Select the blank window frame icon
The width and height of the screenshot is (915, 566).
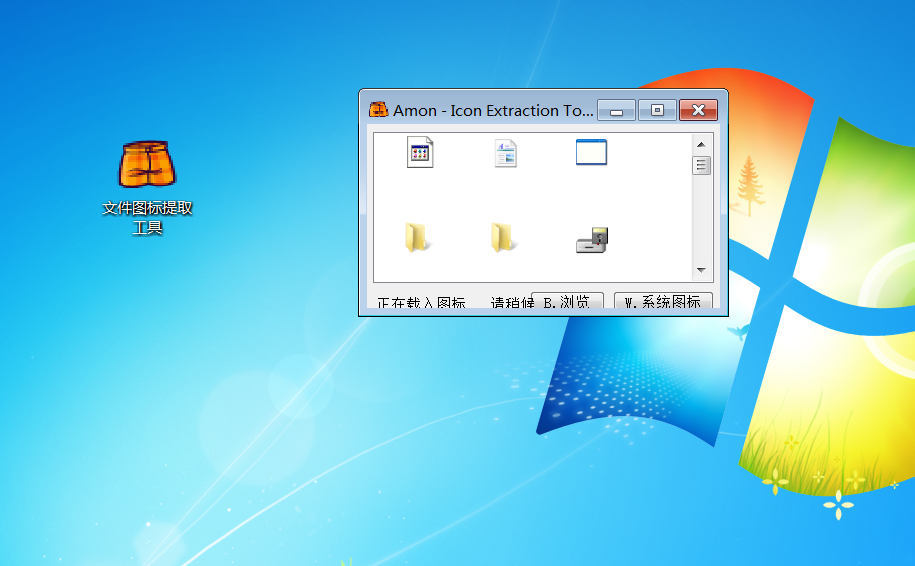pos(591,152)
